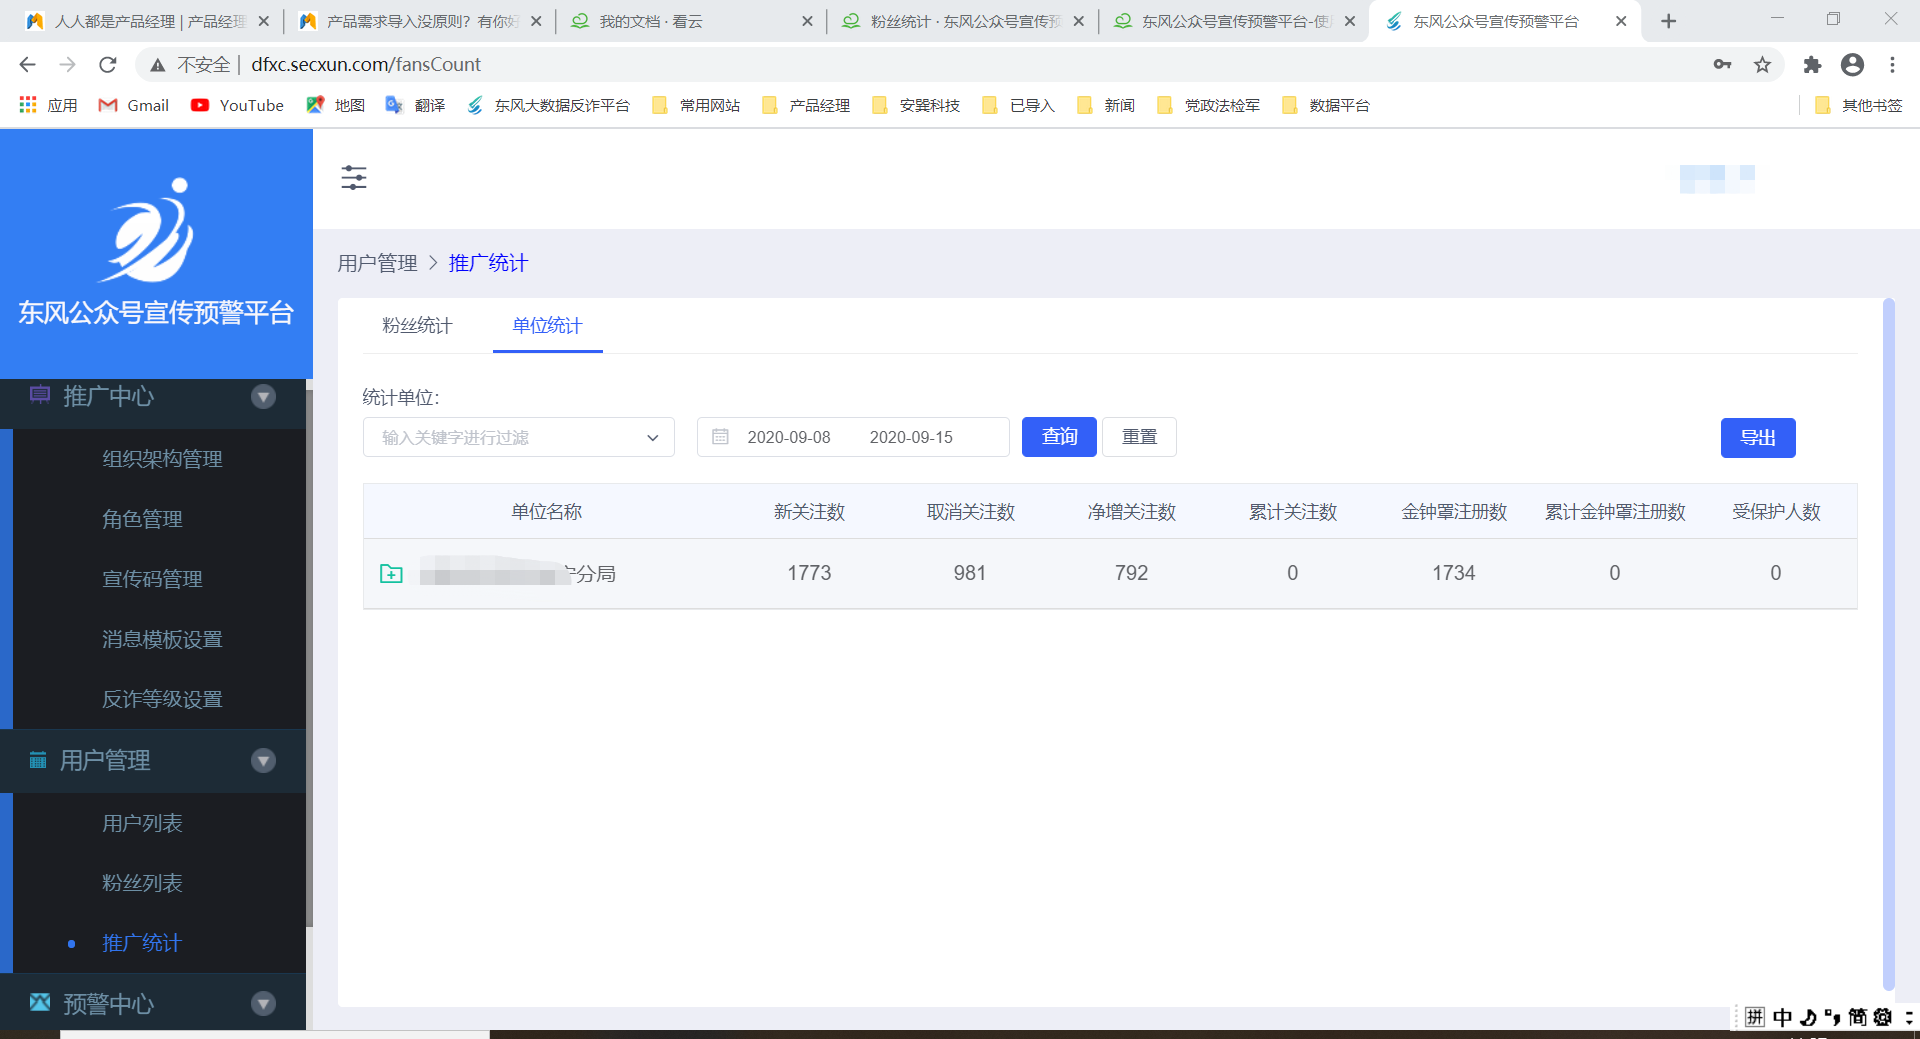1920x1039 pixels.
Task: Open the 统计单位 filter dropdown
Action: click(518, 437)
